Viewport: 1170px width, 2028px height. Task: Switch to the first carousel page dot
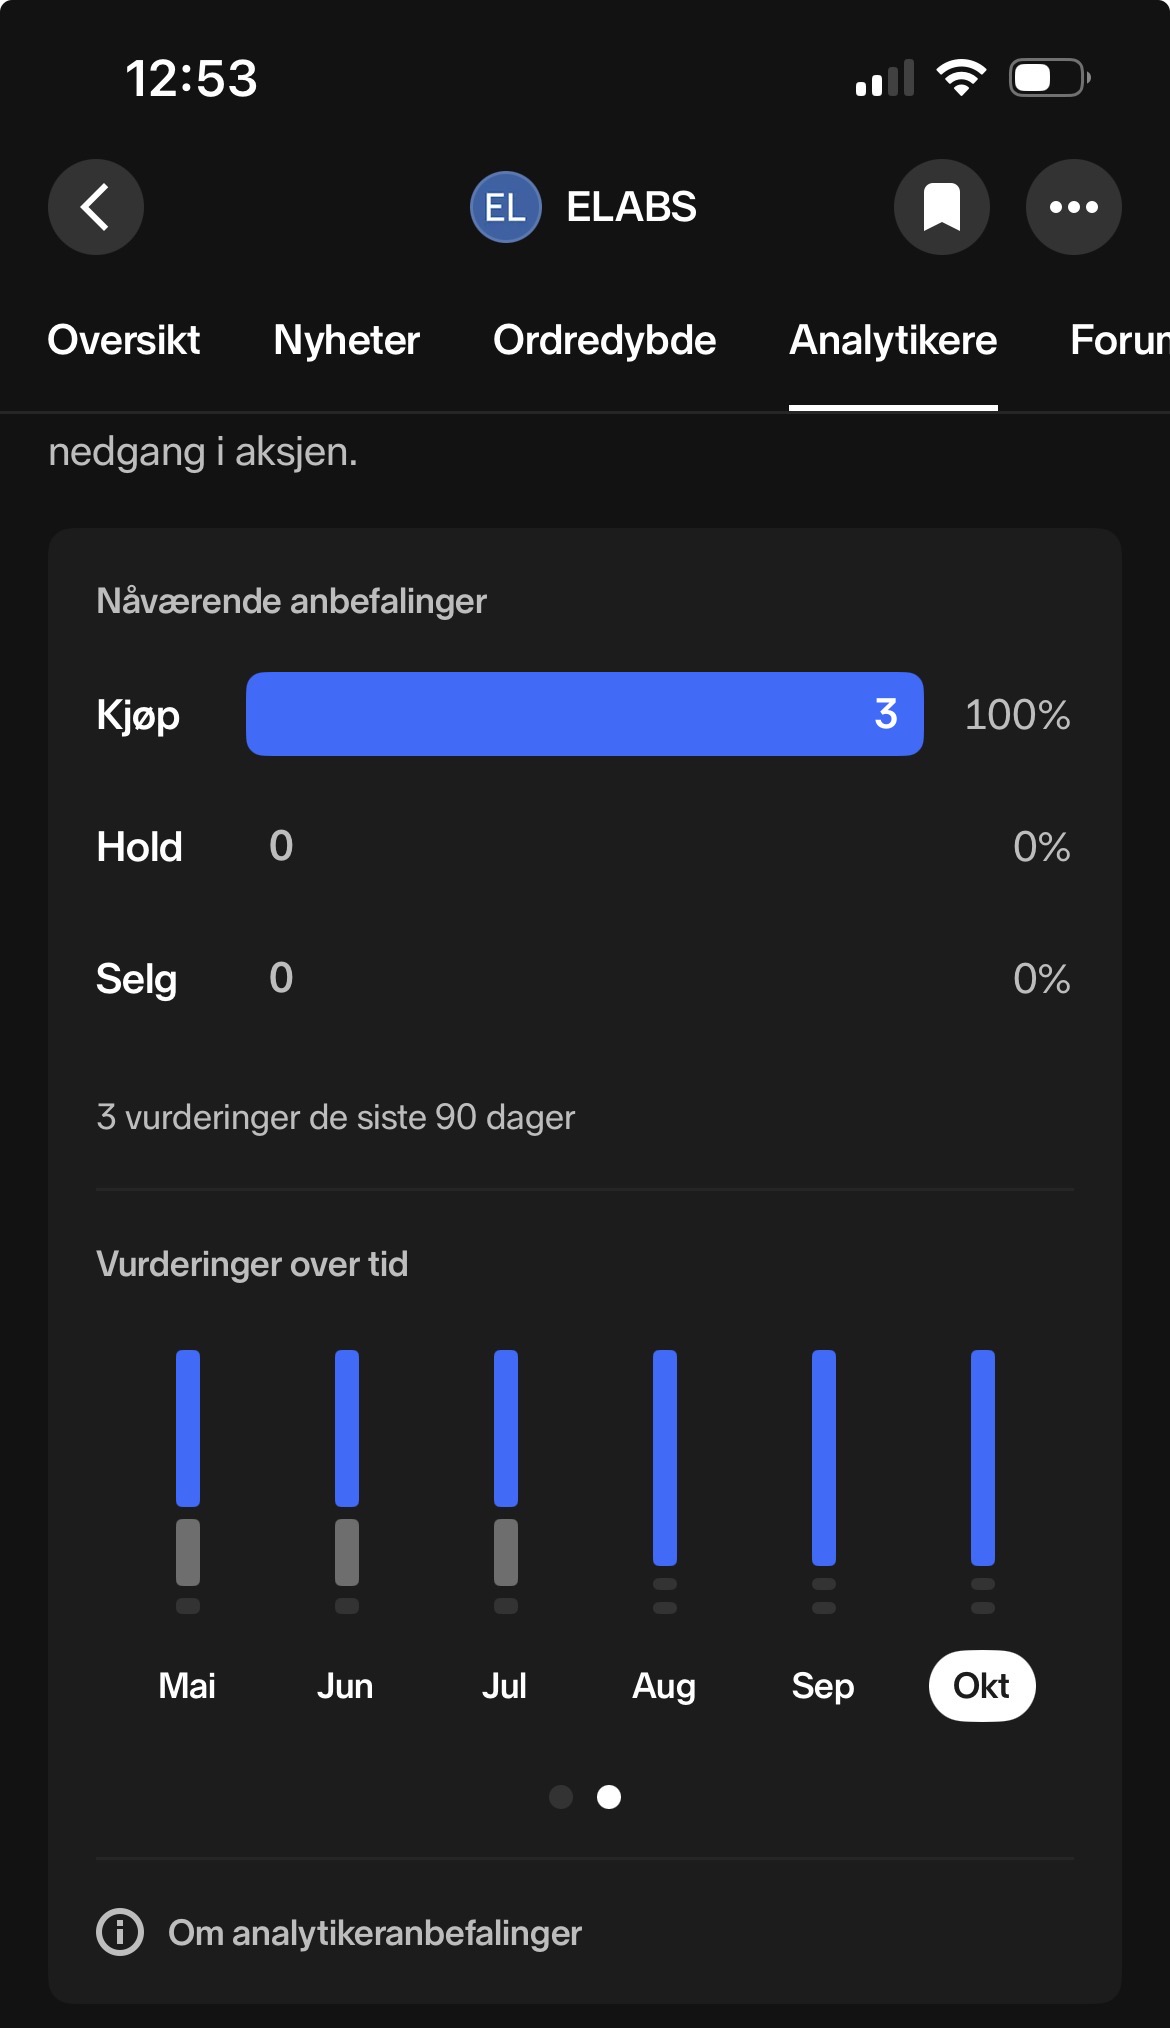(x=561, y=1797)
